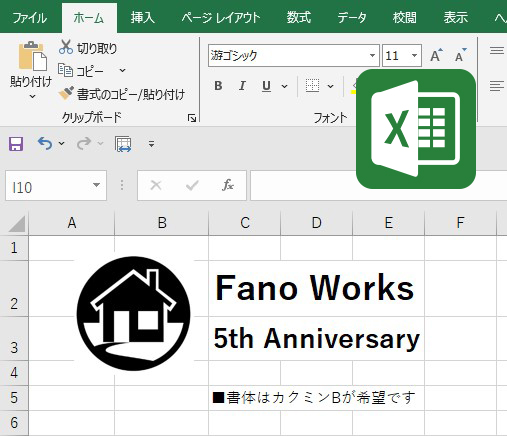
Task: Expand the Paste options arrow
Action: point(32,97)
